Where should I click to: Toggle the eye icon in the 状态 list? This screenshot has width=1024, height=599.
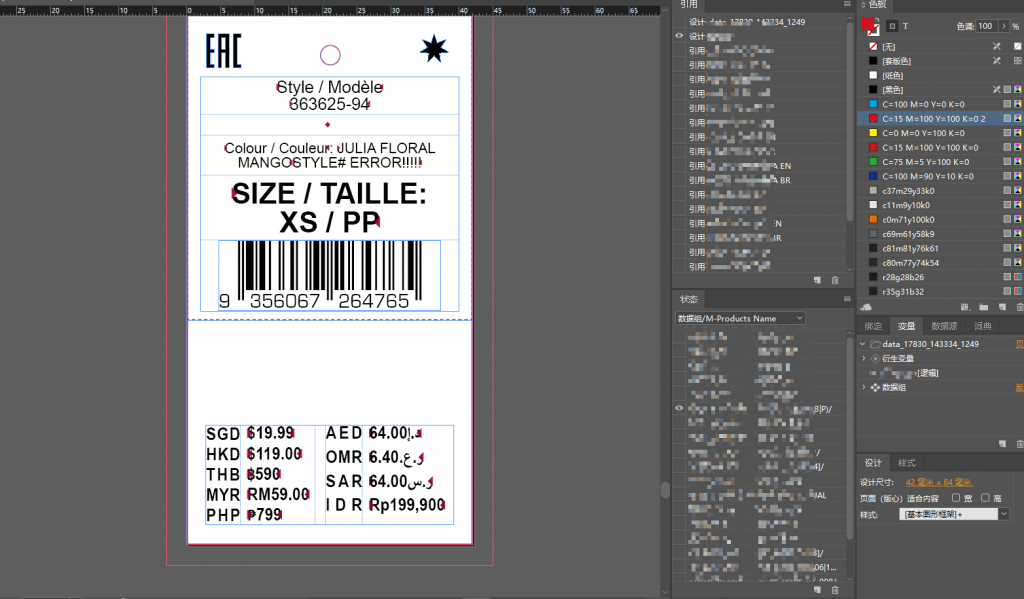679,408
